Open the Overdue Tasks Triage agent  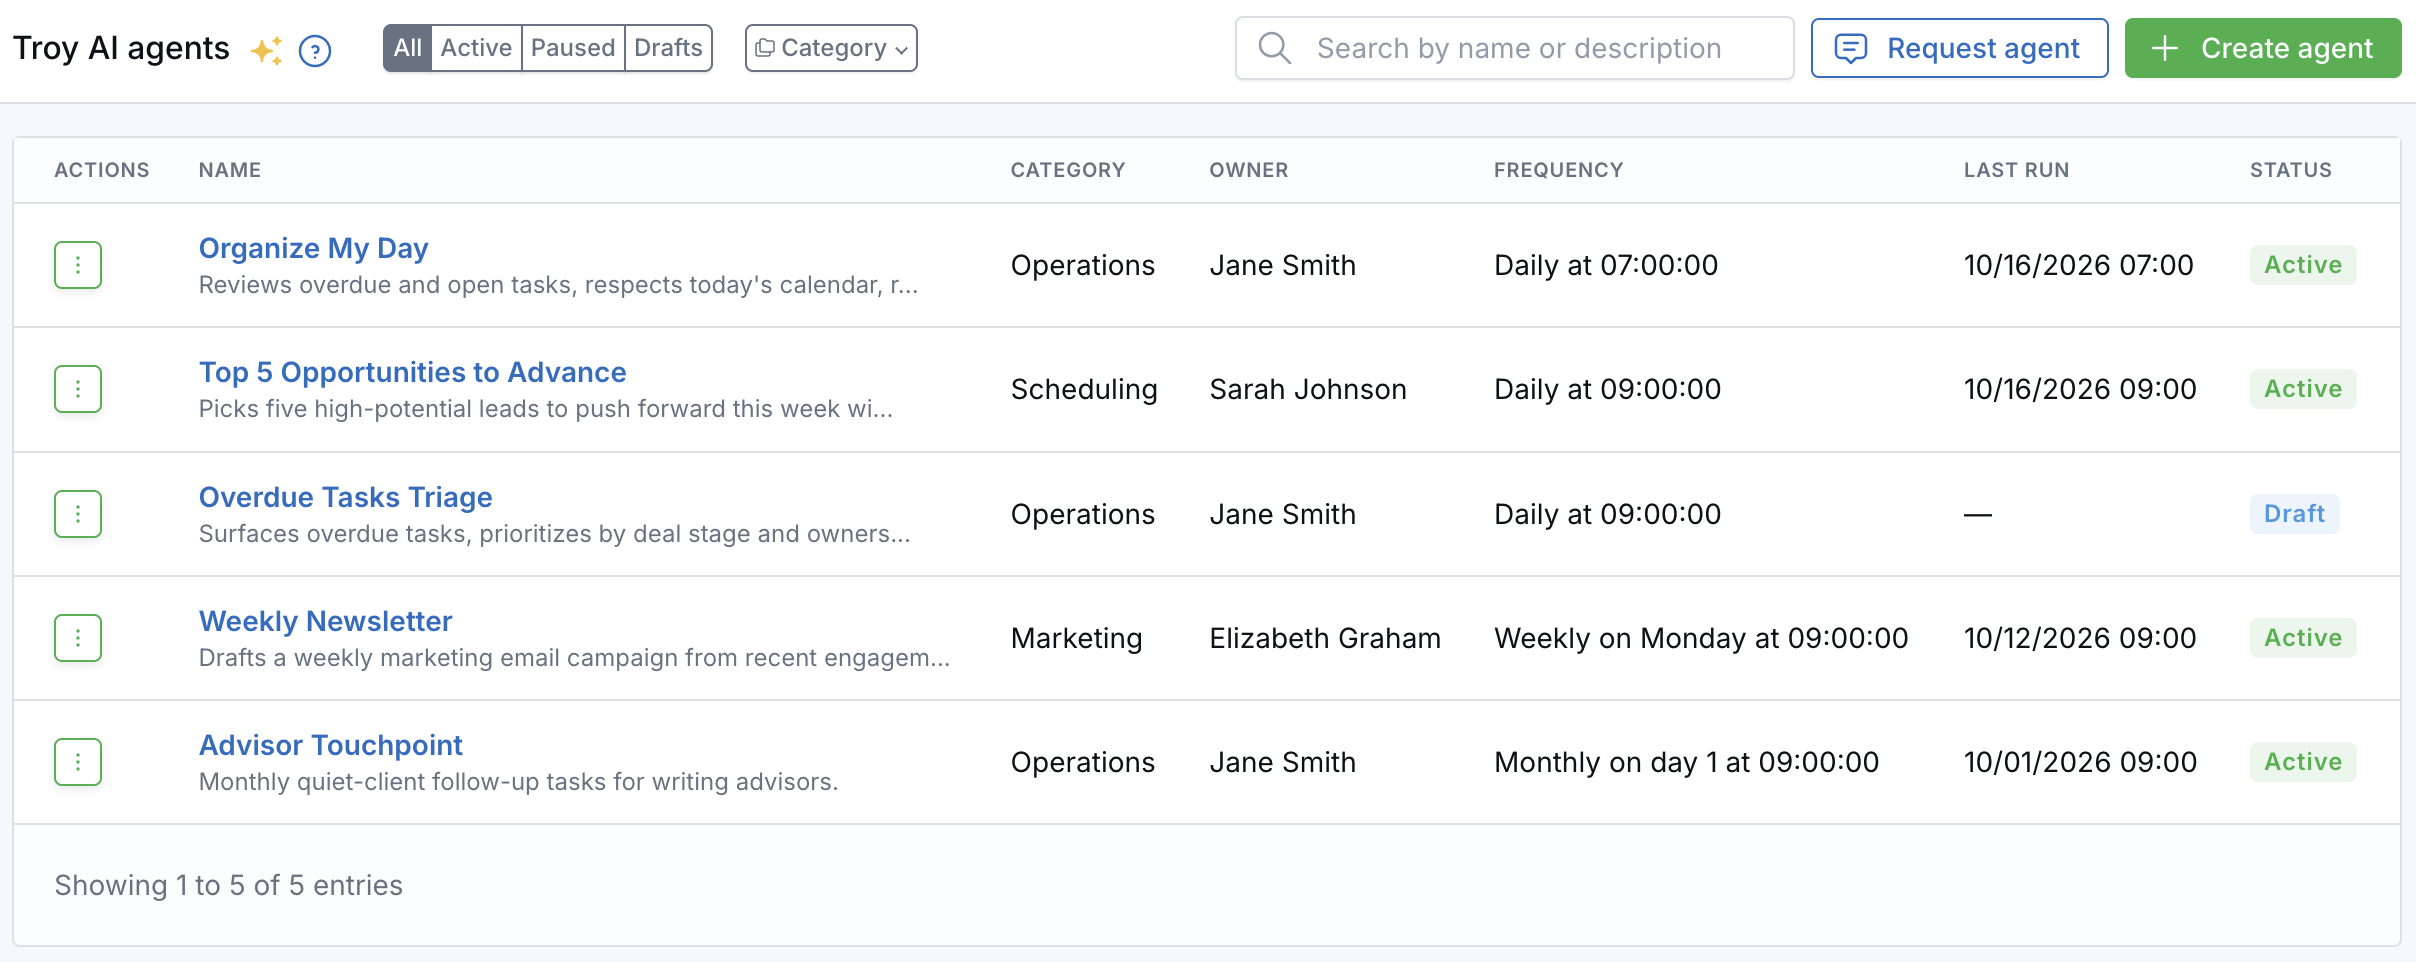click(x=346, y=497)
